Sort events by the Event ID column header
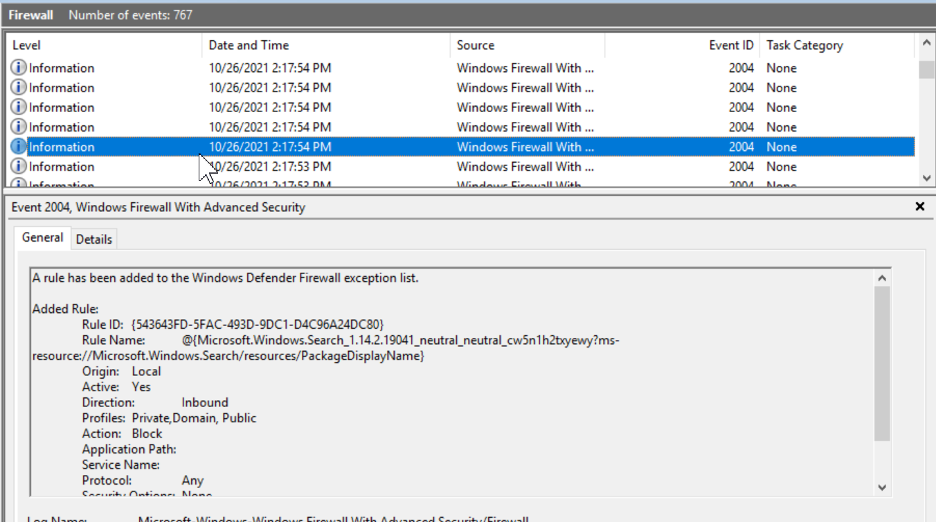 (682, 45)
